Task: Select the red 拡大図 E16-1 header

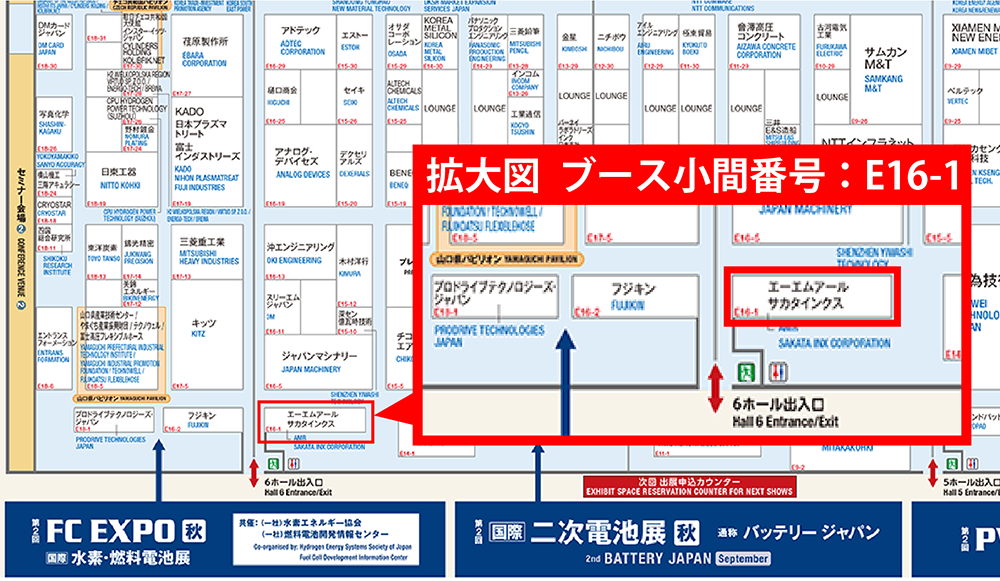Action: pyautogui.click(x=692, y=175)
